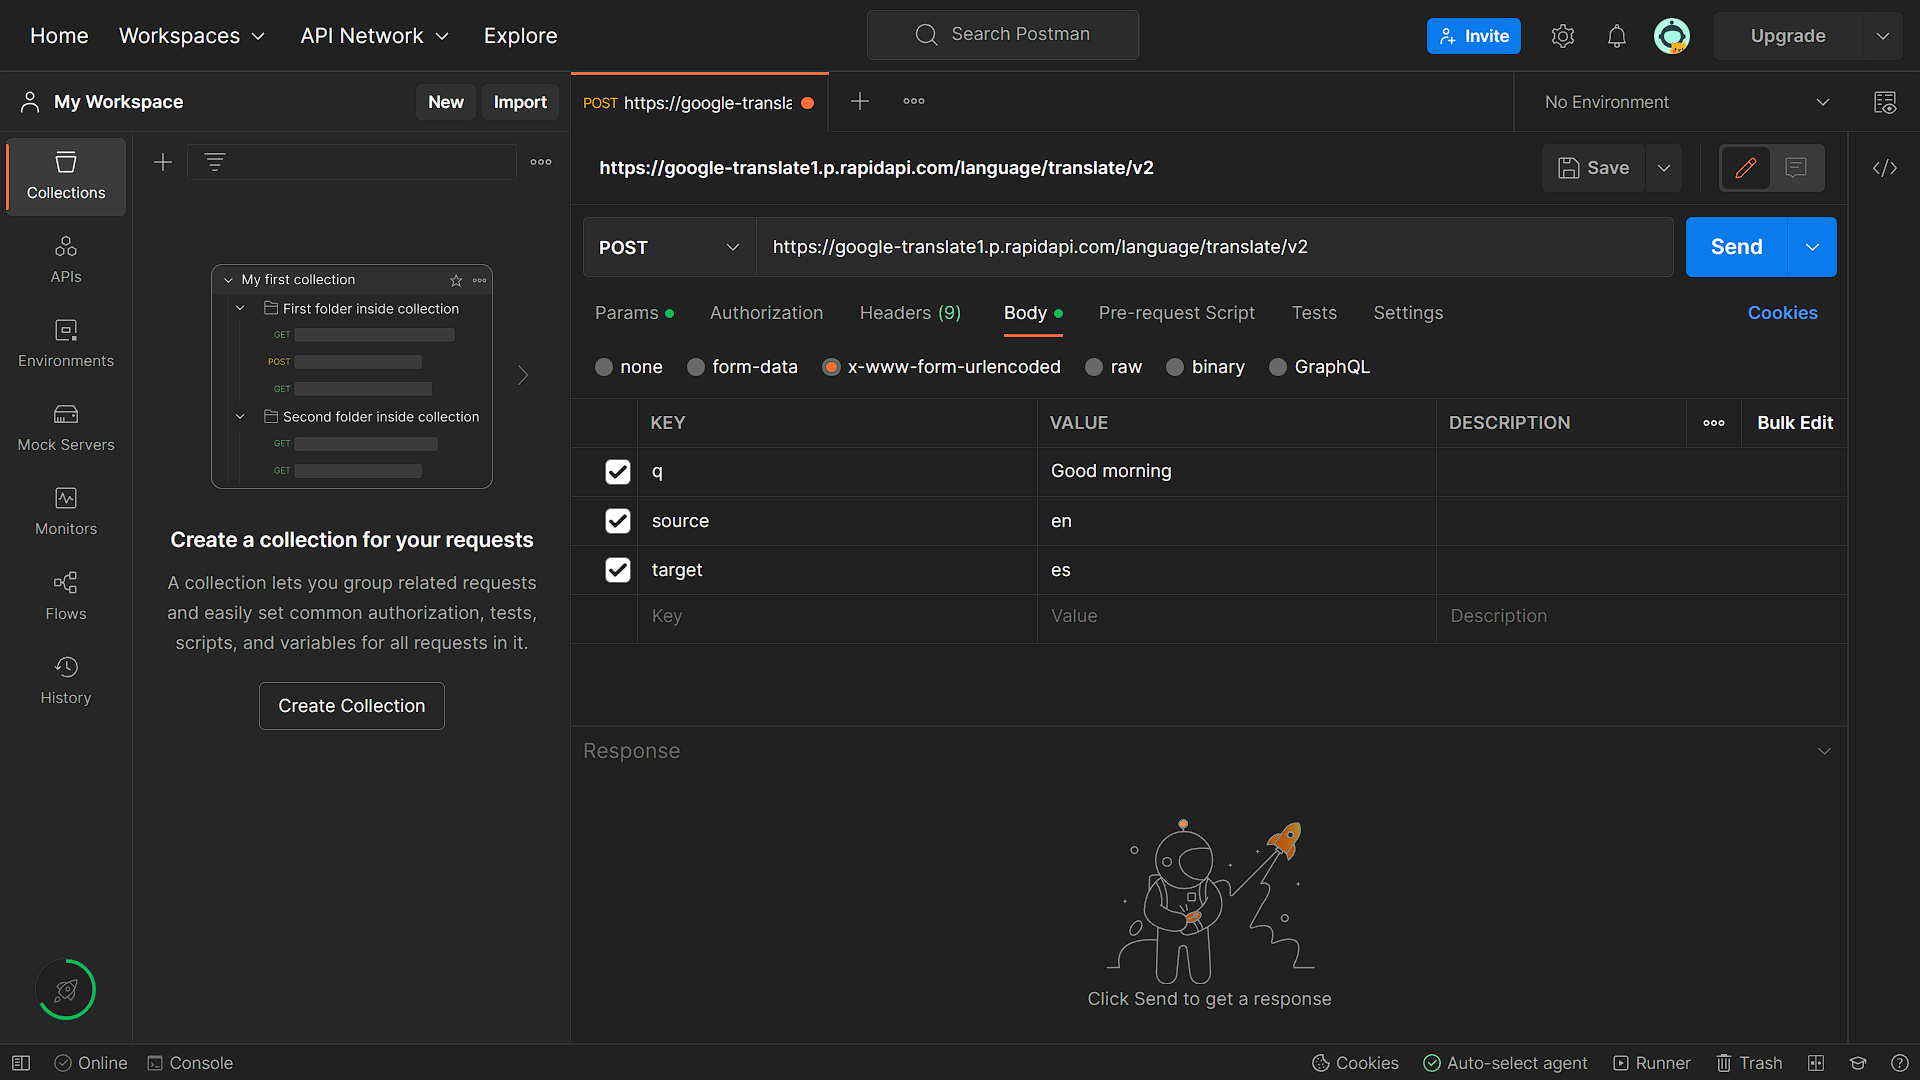This screenshot has width=1920, height=1080.
Task: Switch to the Pre-request Script tab
Action: tap(1176, 313)
